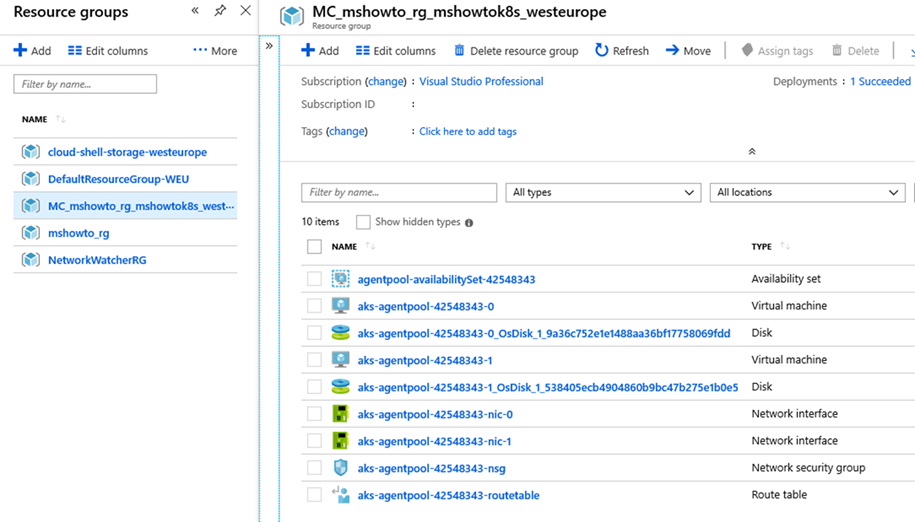The height and width of the screenshot is (522, 915).
Task: Click the network security group shield icon
Action: click(x=340, y=468)
